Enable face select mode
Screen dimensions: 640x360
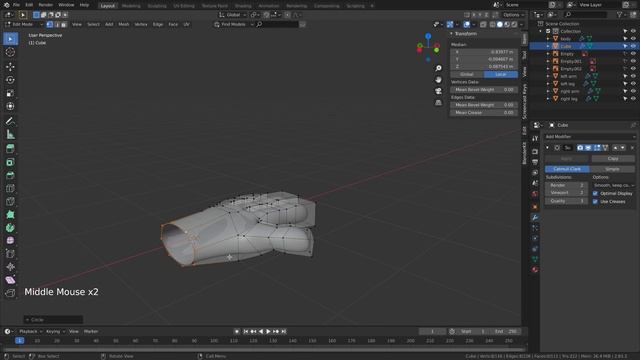[64, 24]
